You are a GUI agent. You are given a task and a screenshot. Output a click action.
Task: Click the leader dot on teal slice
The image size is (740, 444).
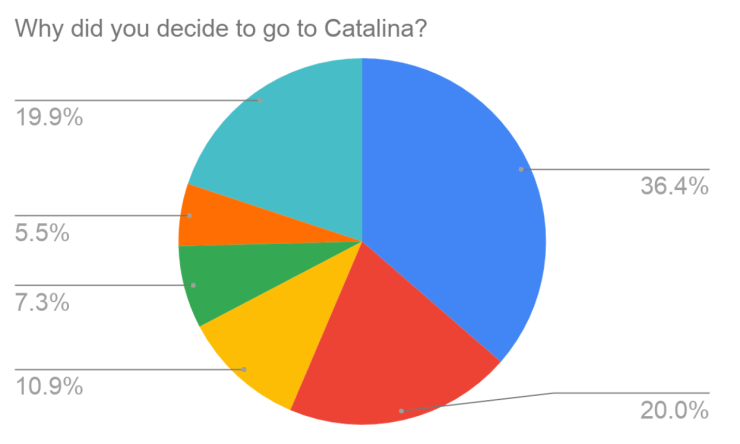point(259,100)
